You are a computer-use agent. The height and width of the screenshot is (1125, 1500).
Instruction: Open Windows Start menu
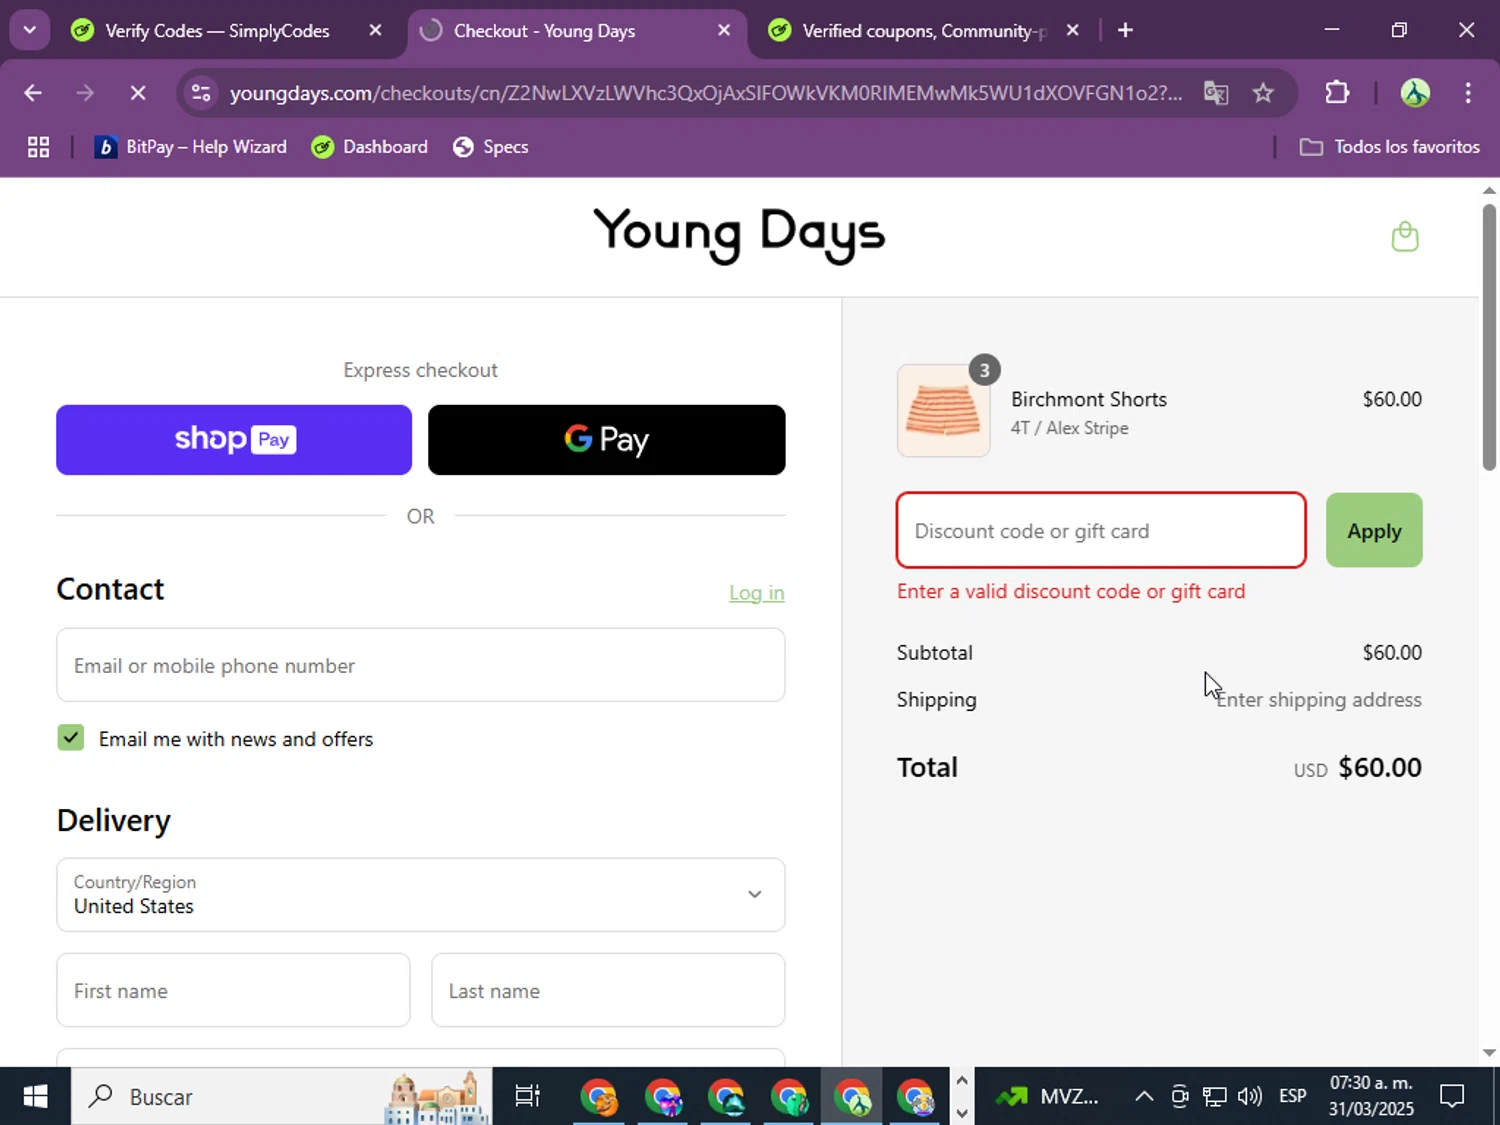[x=35, y=1097]
